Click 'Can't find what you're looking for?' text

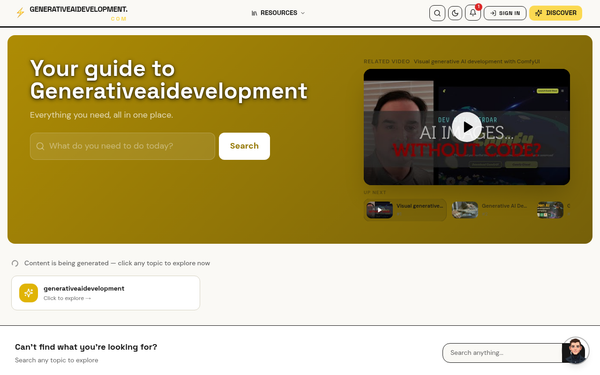pyautogui.click(x=86, y=347)
